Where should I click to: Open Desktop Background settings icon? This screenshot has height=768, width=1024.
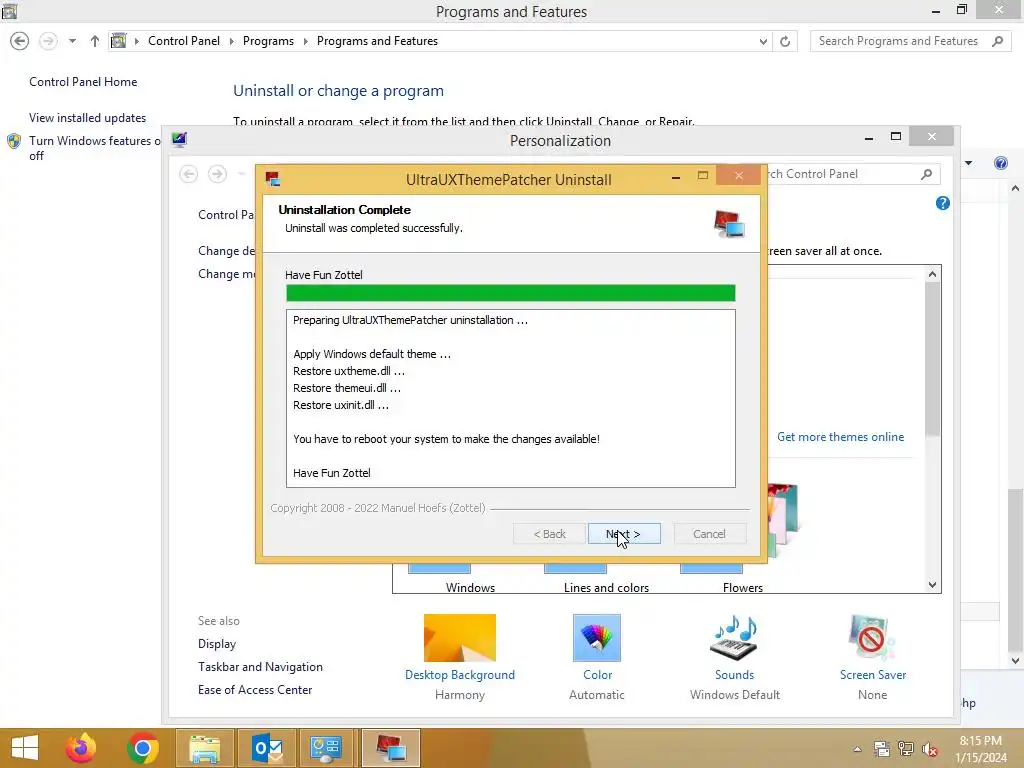pyautogui.click(x=460, y=638)
